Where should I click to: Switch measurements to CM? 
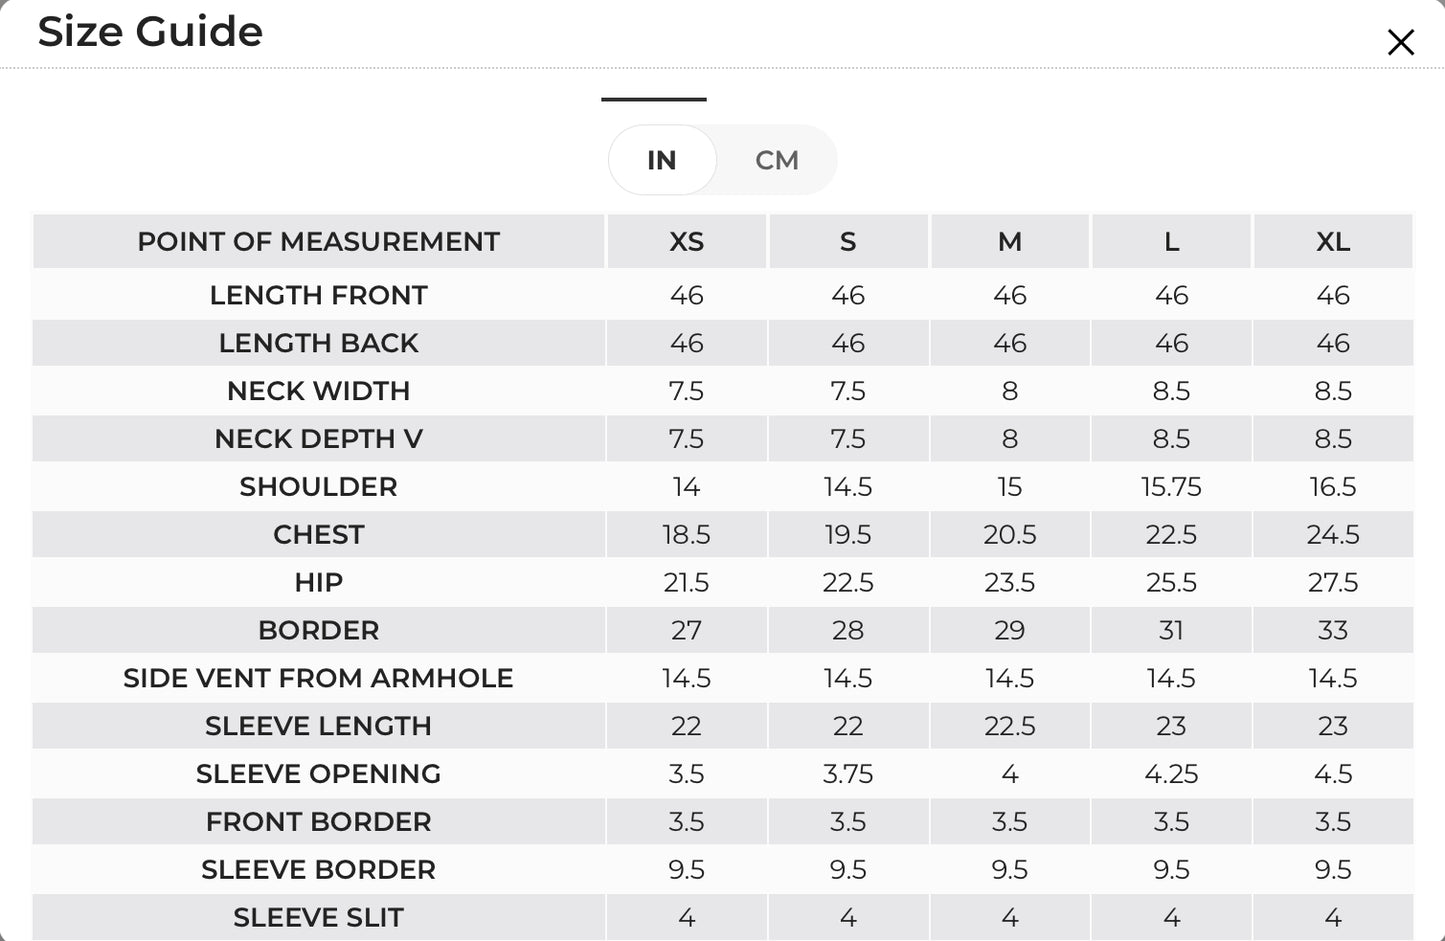[x=777, y=160]
